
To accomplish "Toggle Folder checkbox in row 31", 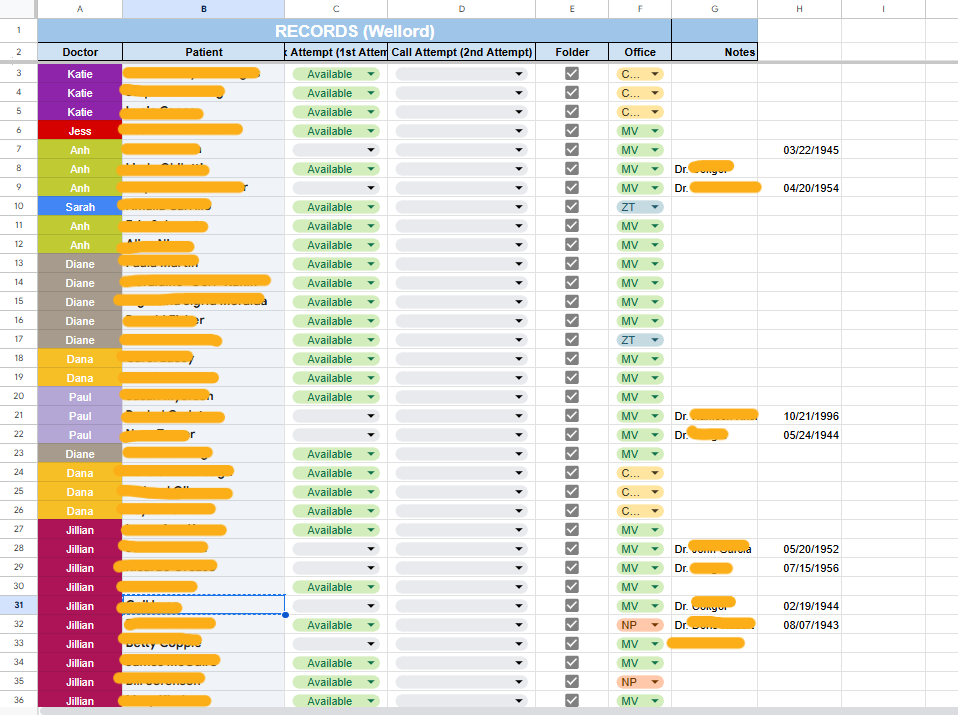I will (x=572, y=606).
